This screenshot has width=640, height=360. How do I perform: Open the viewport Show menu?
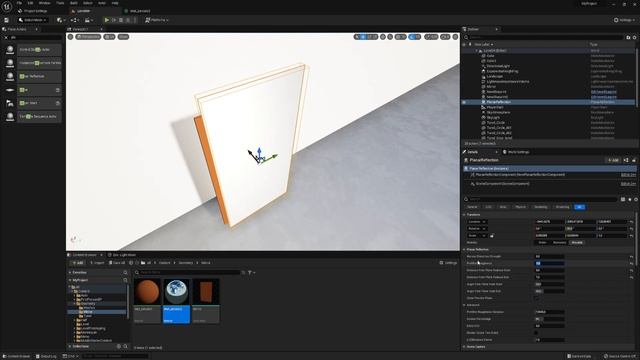123,37
